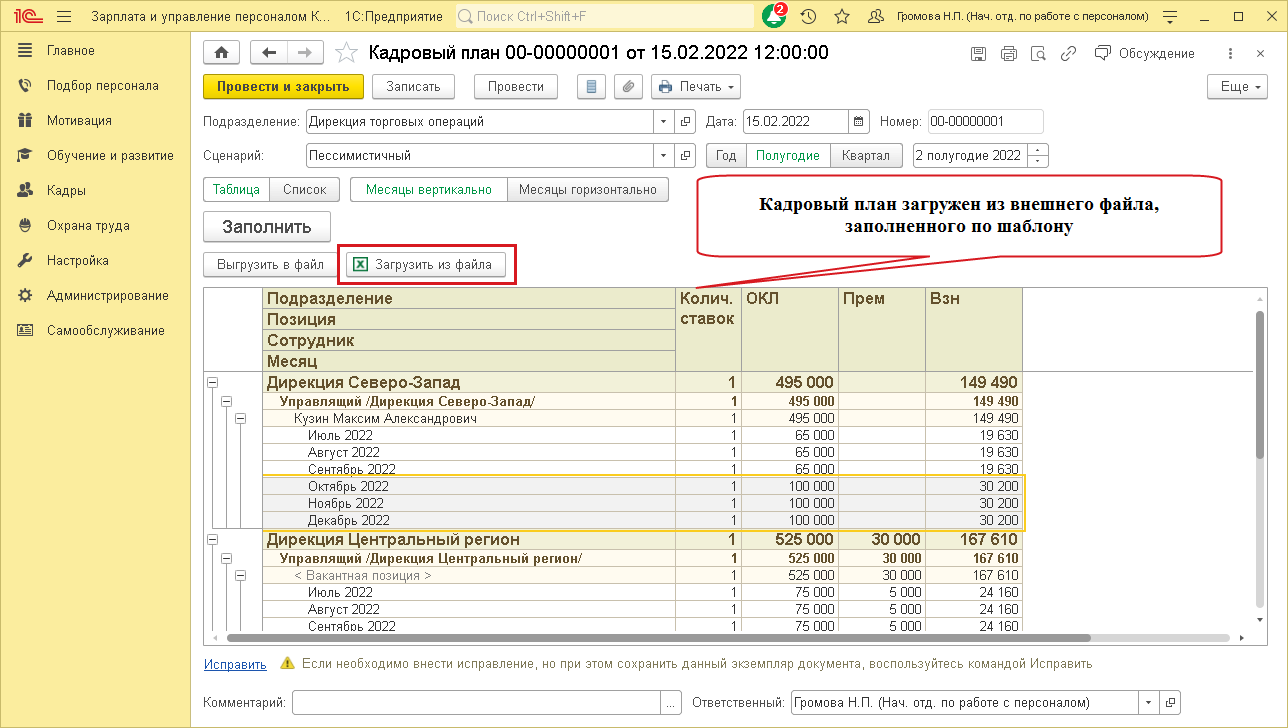The width and height of the screenshot is (1288, 728).
Task: Collapse Дирекция Северо-Запад tree node
Action: tap(212, 383)
